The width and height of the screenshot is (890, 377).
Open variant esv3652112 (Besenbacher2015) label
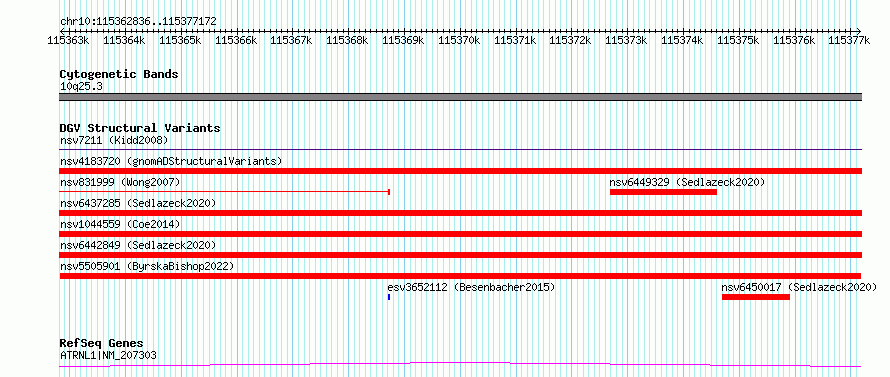(x=471, y=287)
